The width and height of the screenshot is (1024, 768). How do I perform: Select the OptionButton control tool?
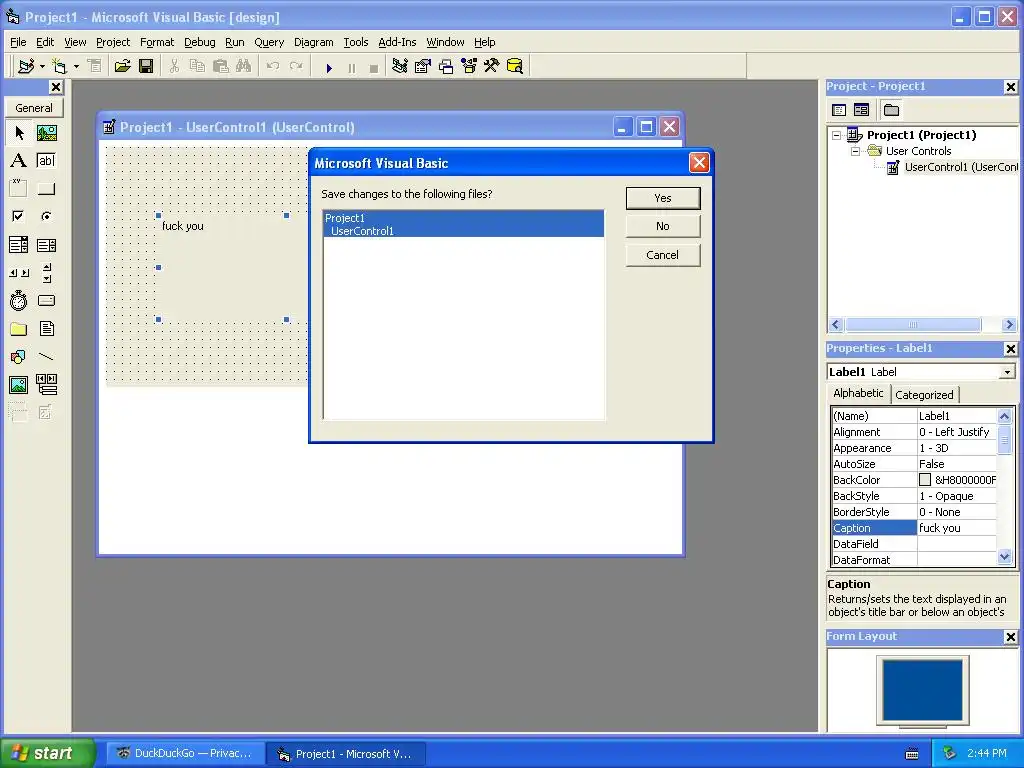pos(46,216)
